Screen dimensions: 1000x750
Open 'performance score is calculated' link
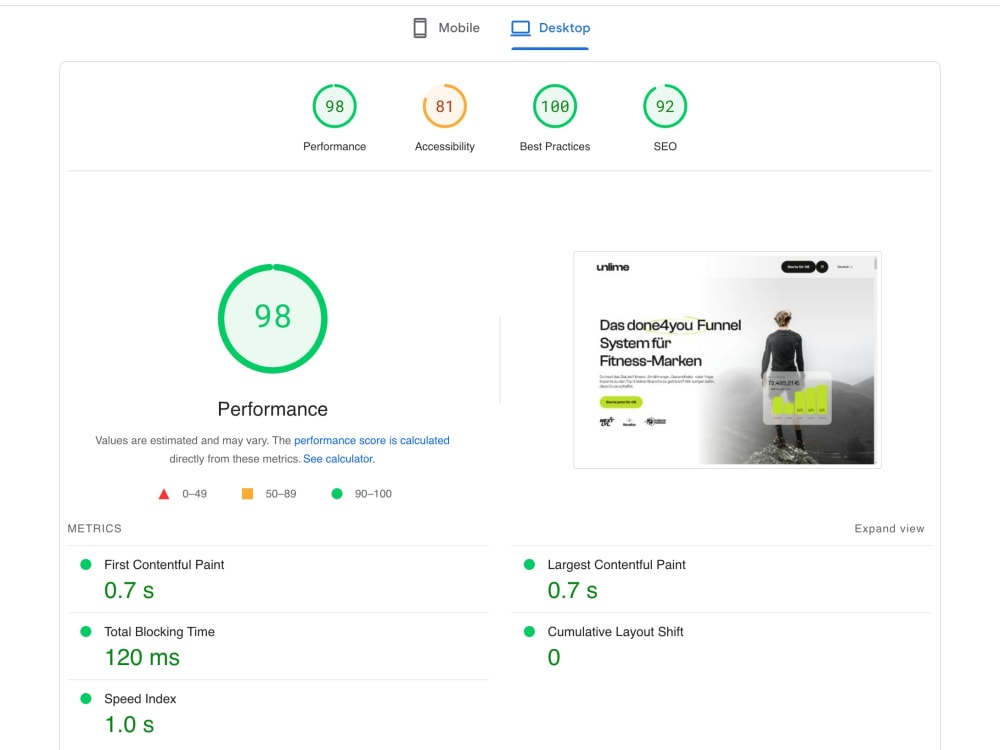click(x=372, y=441)
